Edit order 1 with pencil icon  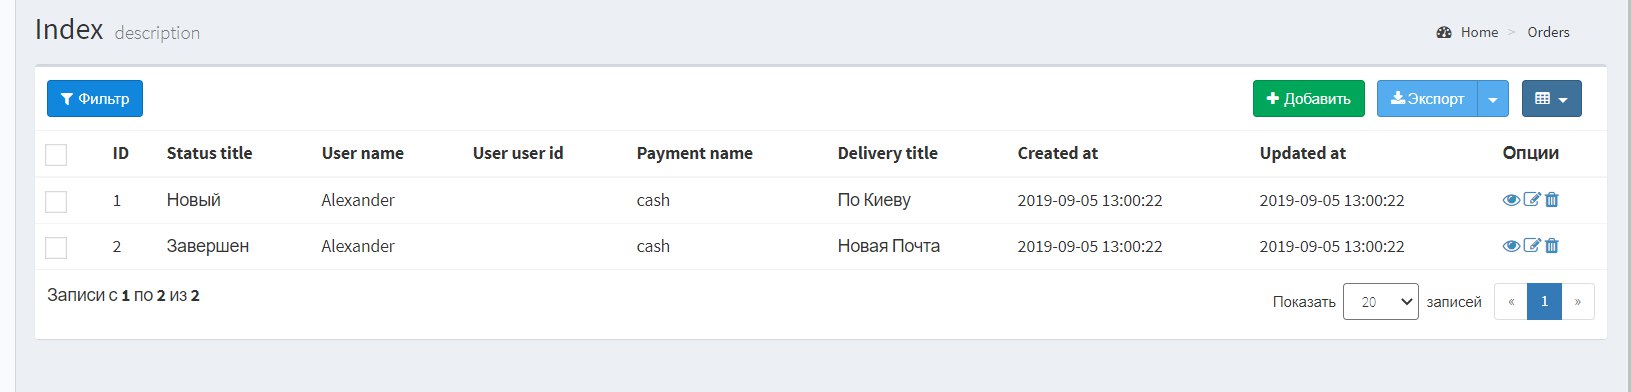pyautogui.click(x=1532, y=200)
